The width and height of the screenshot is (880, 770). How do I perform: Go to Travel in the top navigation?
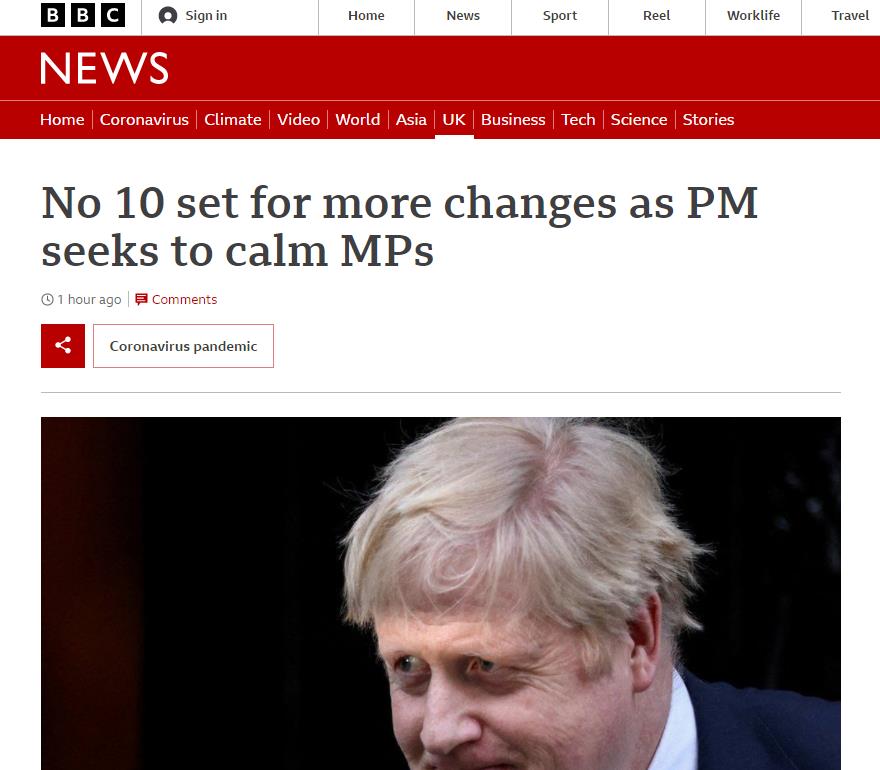(x=850, y=16)
